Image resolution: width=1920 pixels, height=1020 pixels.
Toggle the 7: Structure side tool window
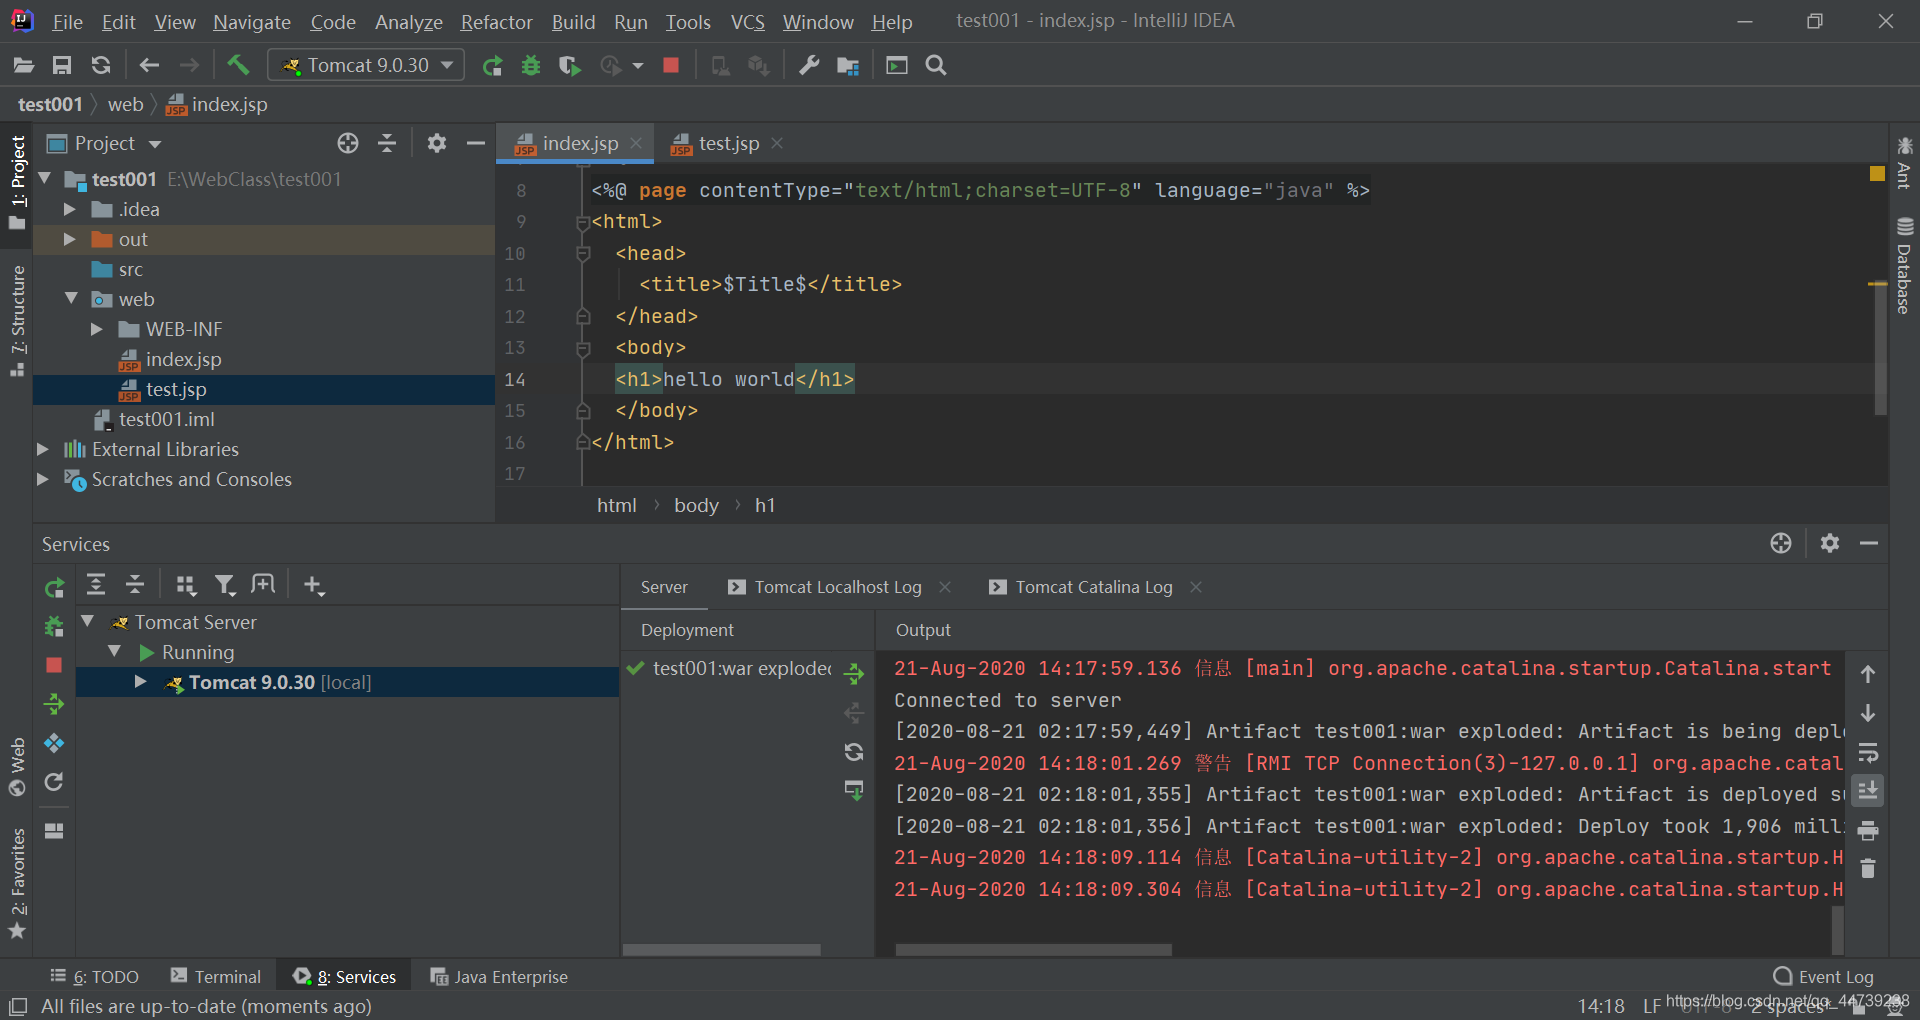tap(17, 320)
